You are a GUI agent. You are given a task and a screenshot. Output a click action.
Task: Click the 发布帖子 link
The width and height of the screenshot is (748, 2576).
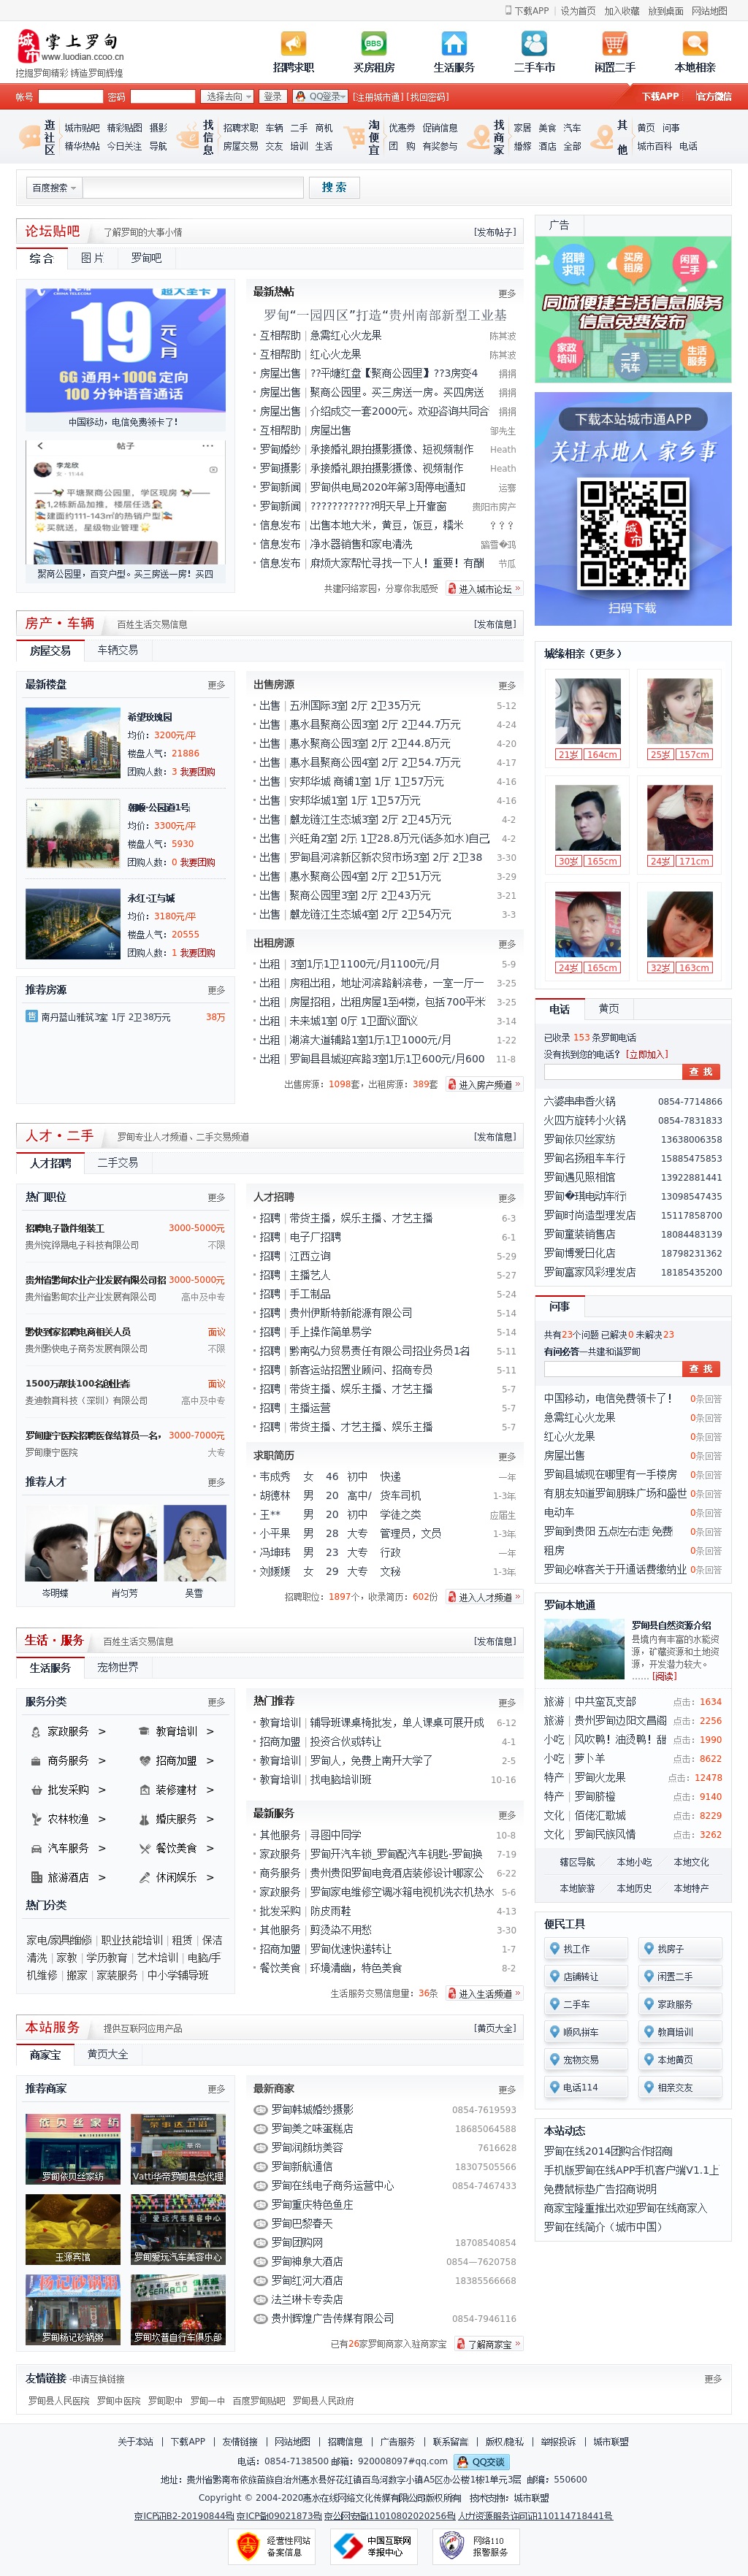click(x=495, y=232)
